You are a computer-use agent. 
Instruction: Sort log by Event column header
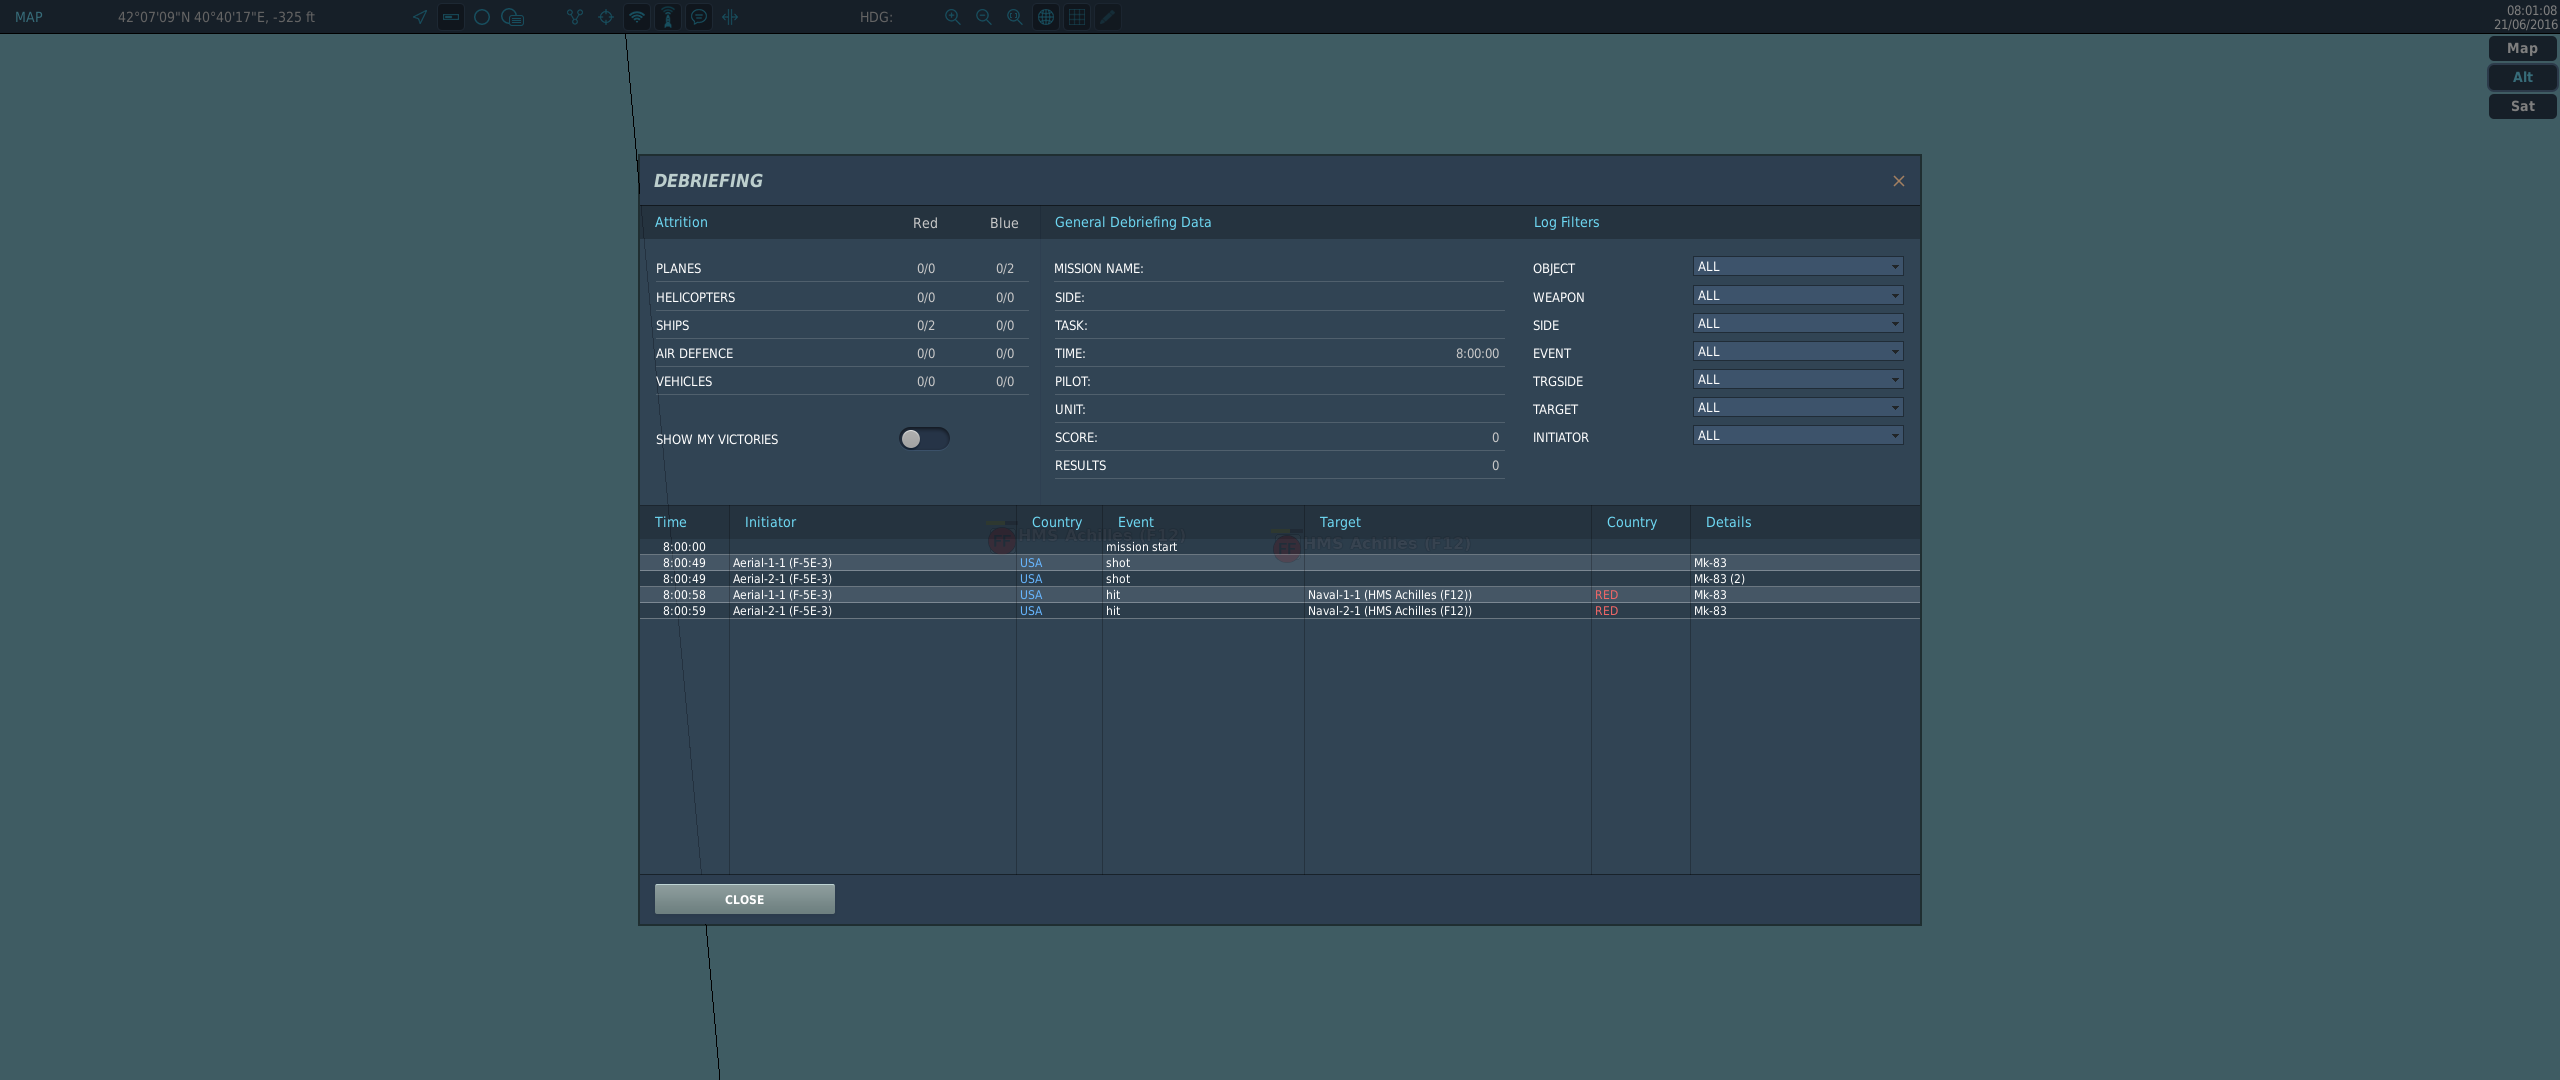[1136, 522]
